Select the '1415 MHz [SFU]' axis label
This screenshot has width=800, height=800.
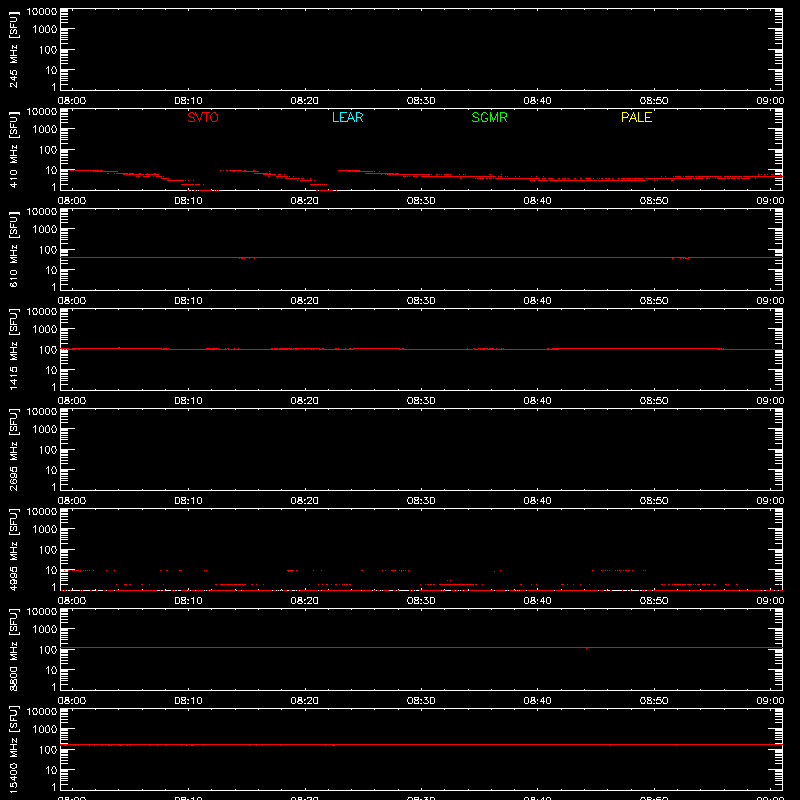click(x=13, y=349)
